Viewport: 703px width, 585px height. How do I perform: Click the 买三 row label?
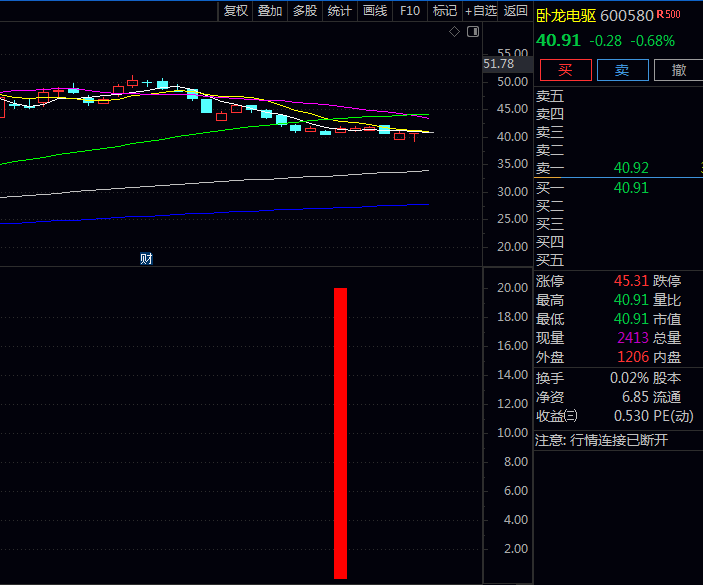tap(550, 224)
